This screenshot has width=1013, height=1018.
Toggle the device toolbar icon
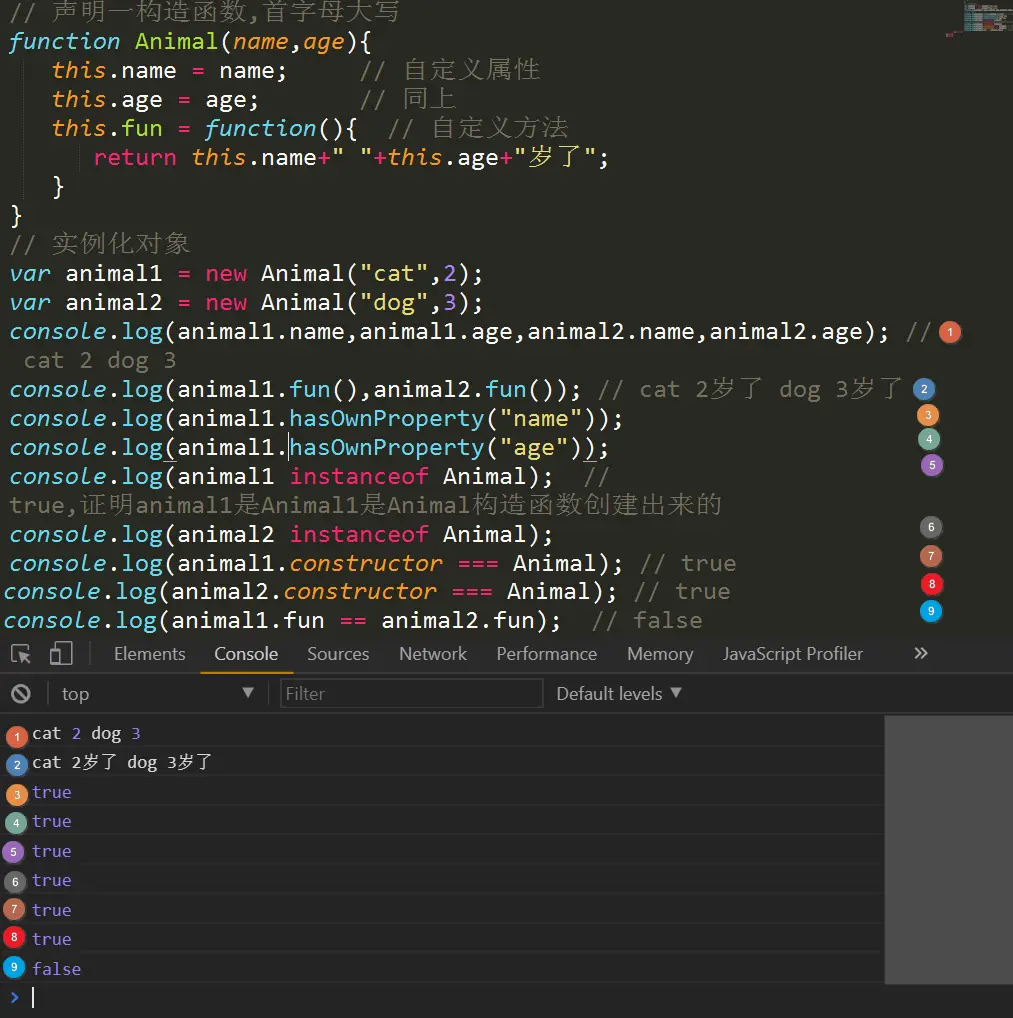61,653
